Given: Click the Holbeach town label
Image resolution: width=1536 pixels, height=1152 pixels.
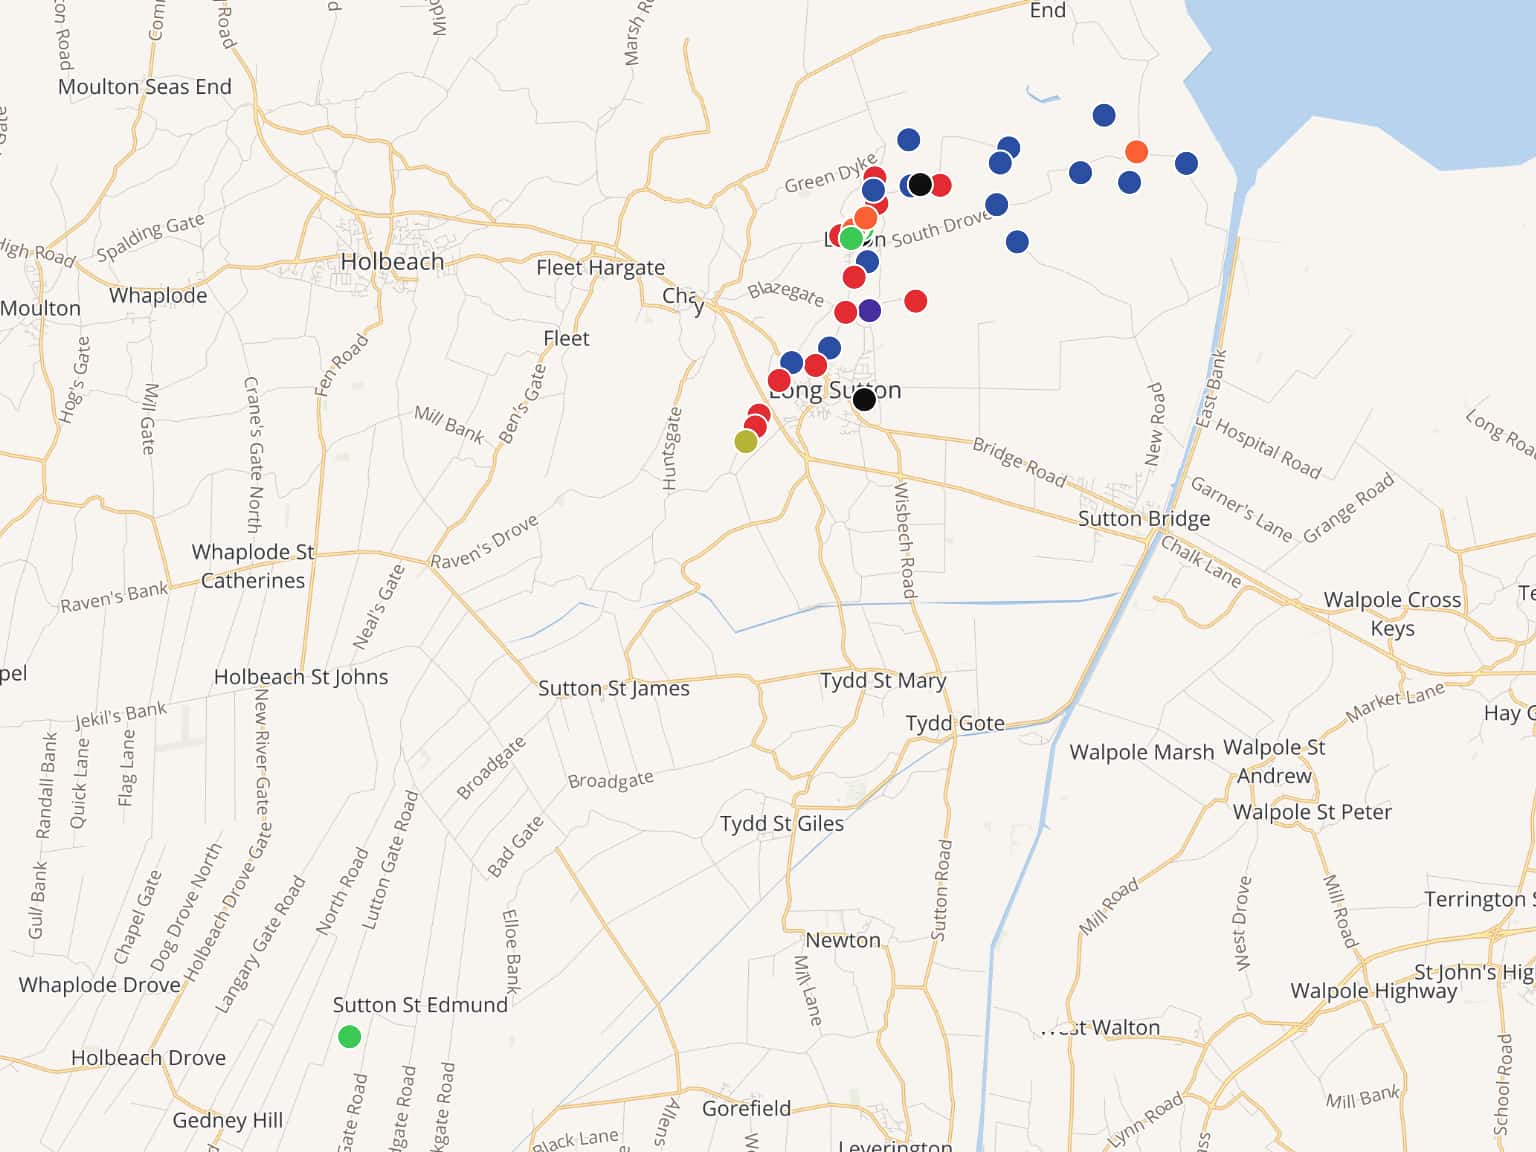Looking at the screenshot, I should coord(392,262).
